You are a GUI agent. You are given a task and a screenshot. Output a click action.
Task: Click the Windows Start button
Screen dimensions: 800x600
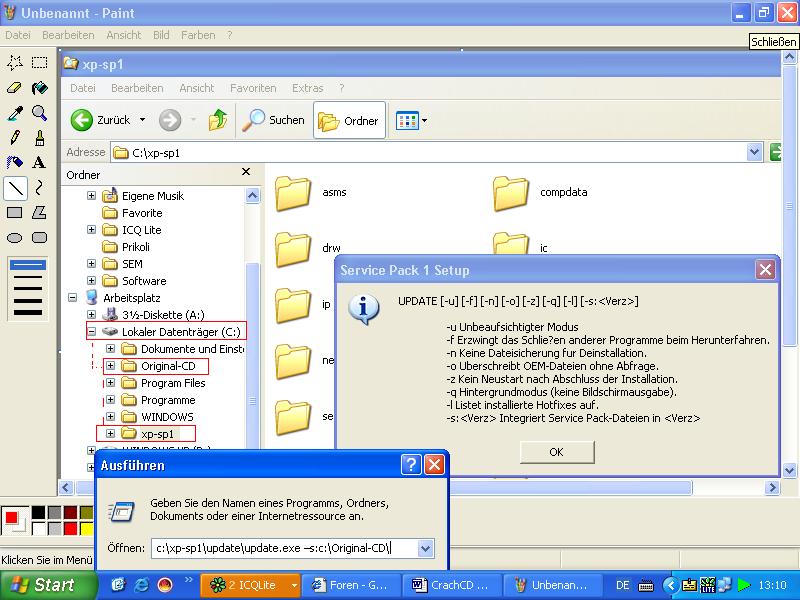tap(47, 585)
